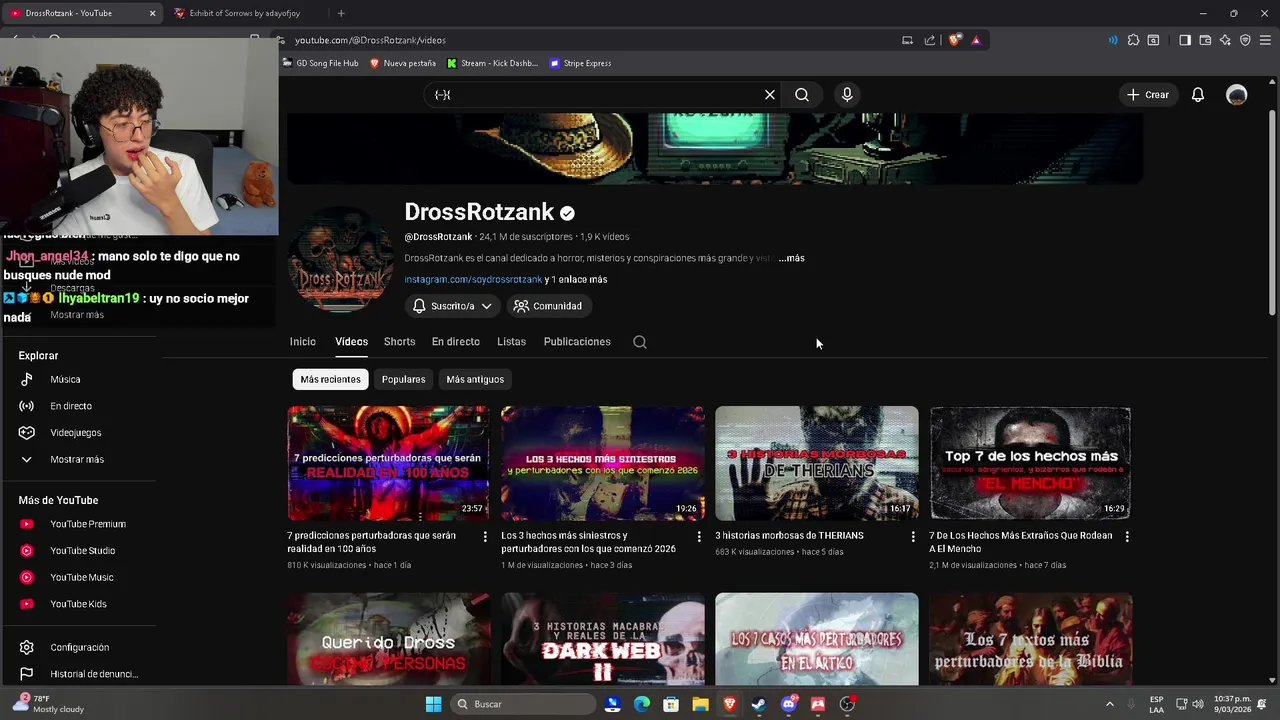Viewport: 1280px width, 720px height.
Task: Click the Crear button
Action: click(x=1147, y=95)
